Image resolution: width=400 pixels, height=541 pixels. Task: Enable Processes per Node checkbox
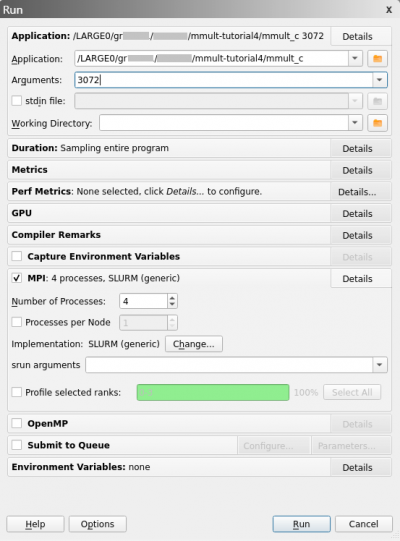click(x=17, y=322)
